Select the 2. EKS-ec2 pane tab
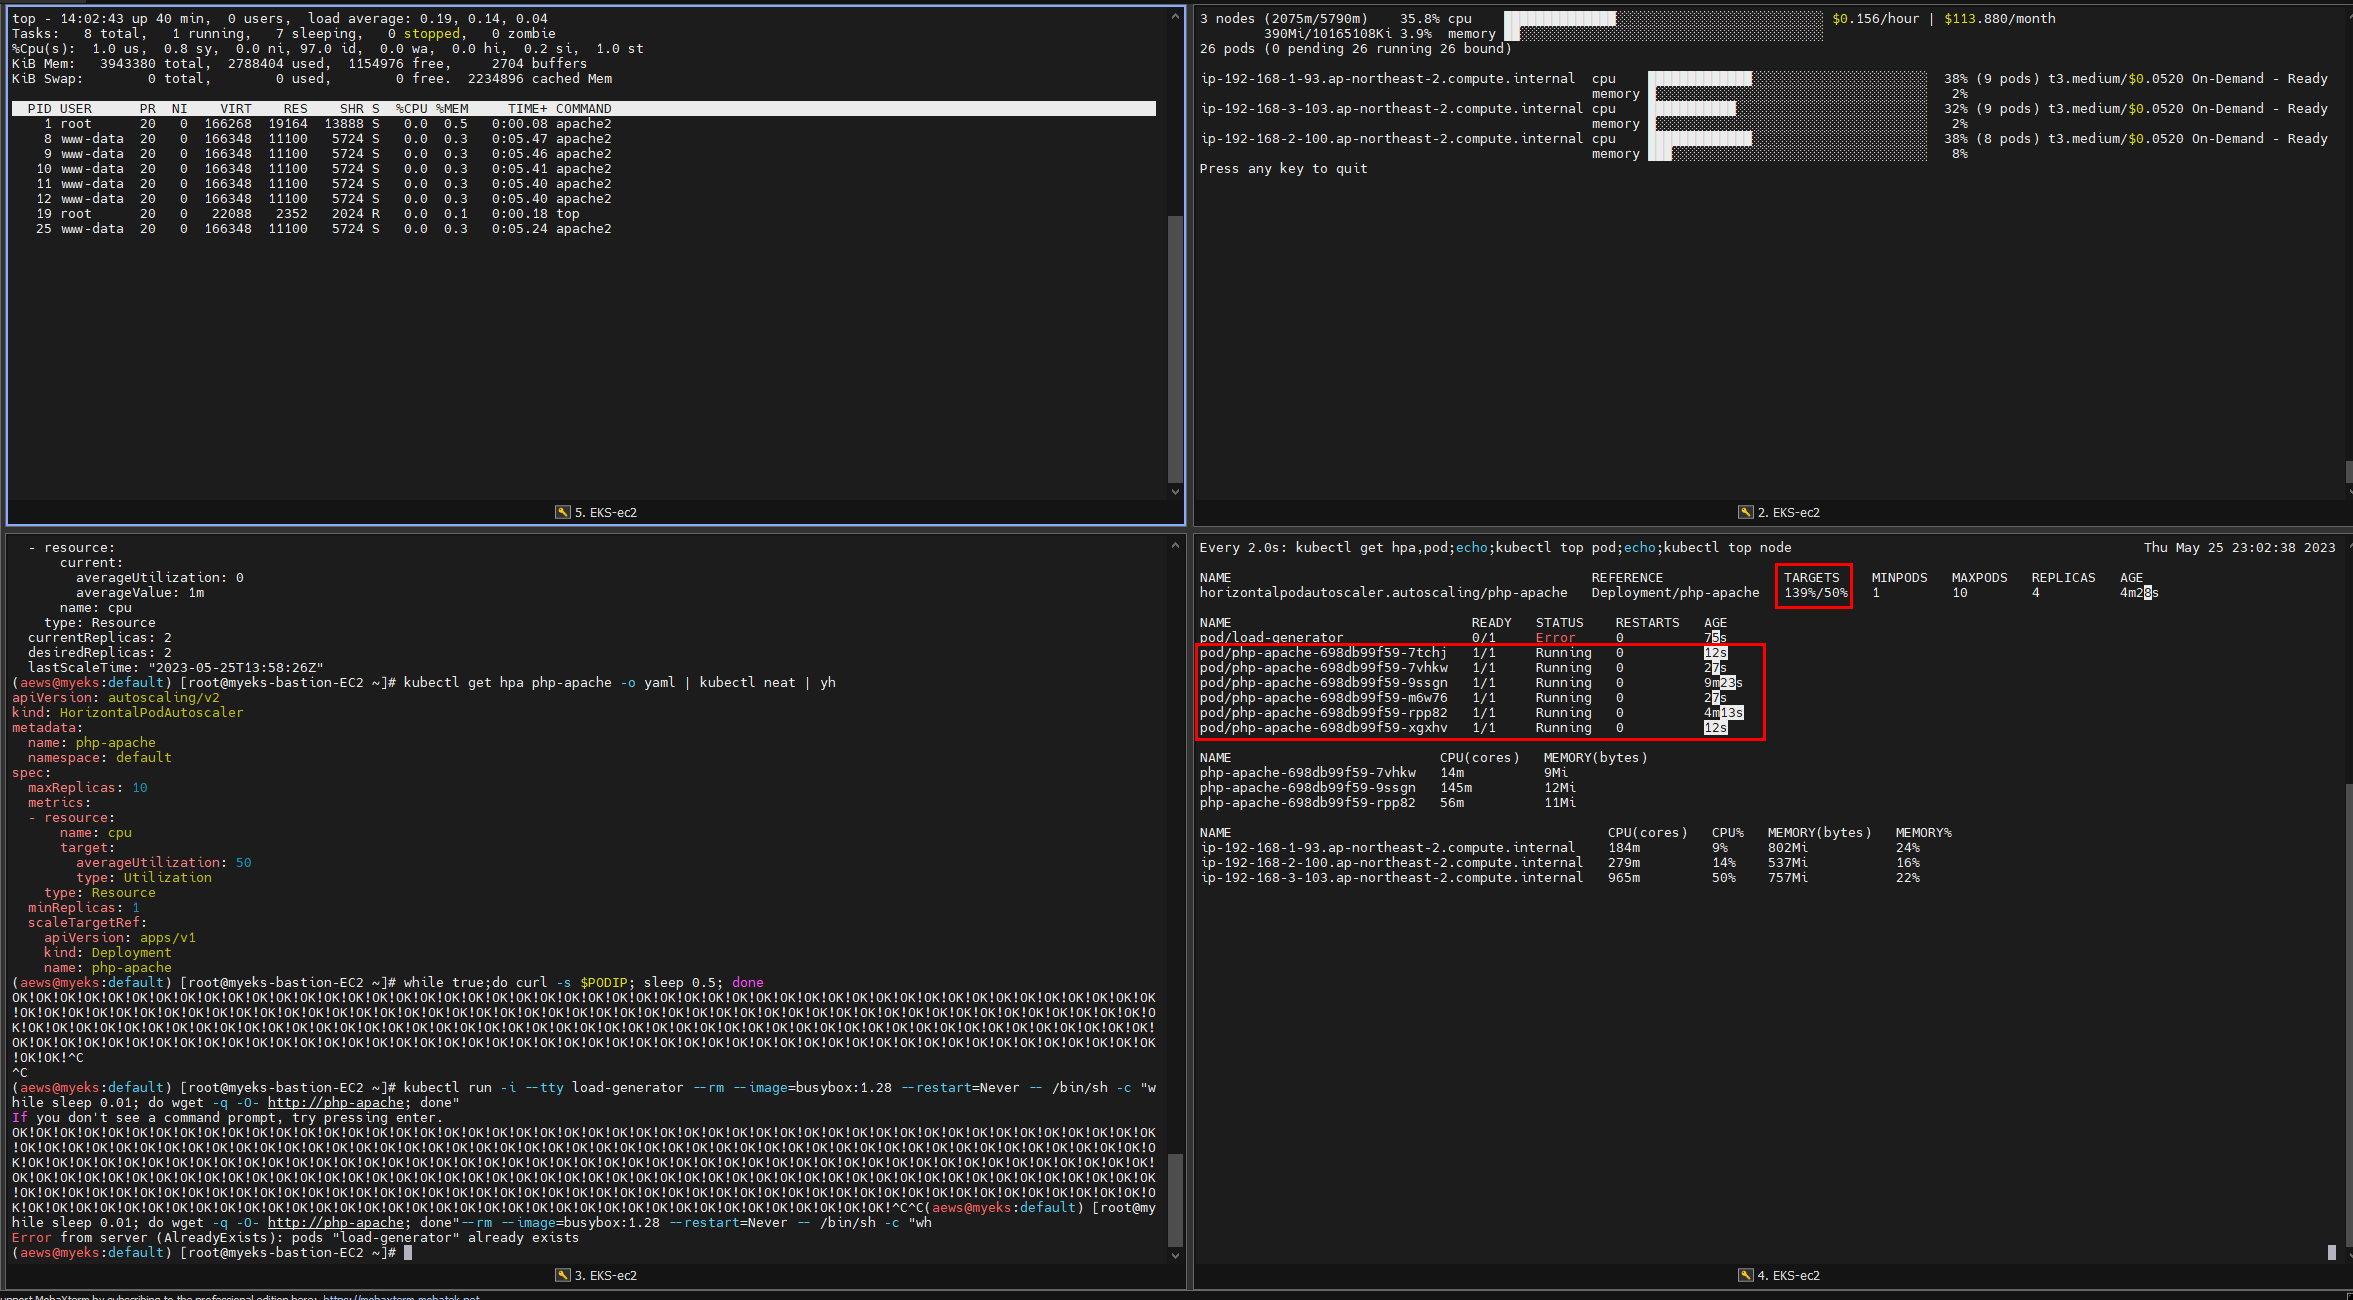The width and height of the screenshot is (2353, 1300). click(1788, 512)
